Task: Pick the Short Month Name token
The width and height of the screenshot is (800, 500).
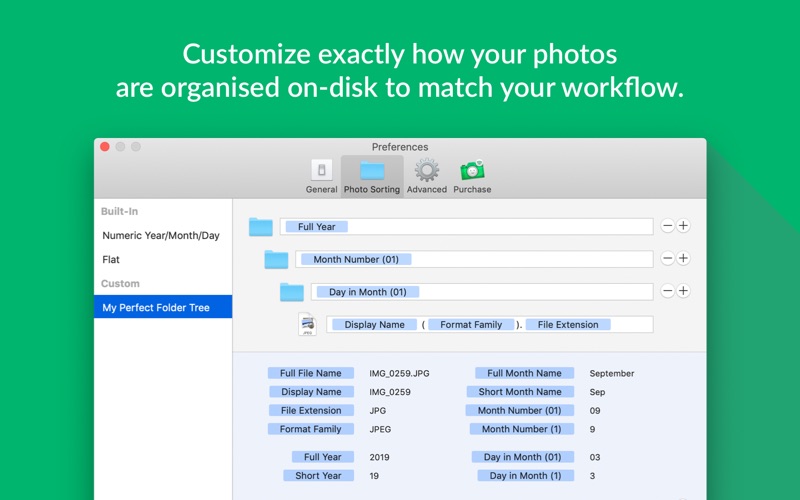Action: coord(520,392)
